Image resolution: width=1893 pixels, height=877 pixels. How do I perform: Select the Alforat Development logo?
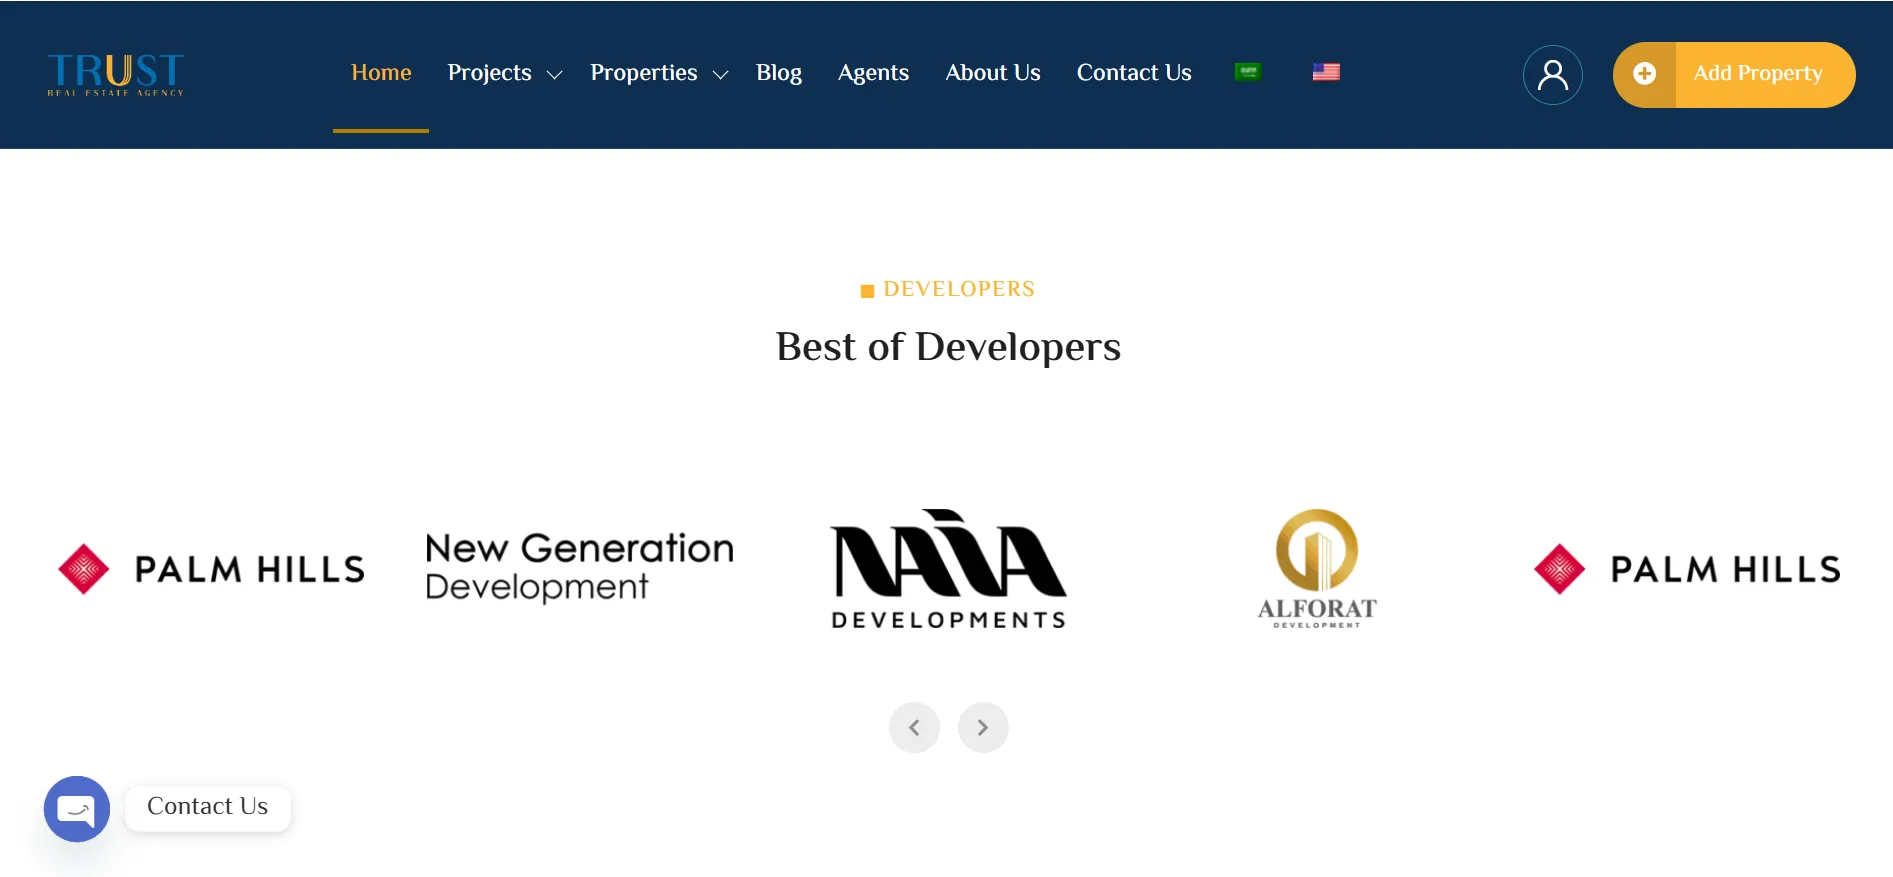(x=1316, y=569)
